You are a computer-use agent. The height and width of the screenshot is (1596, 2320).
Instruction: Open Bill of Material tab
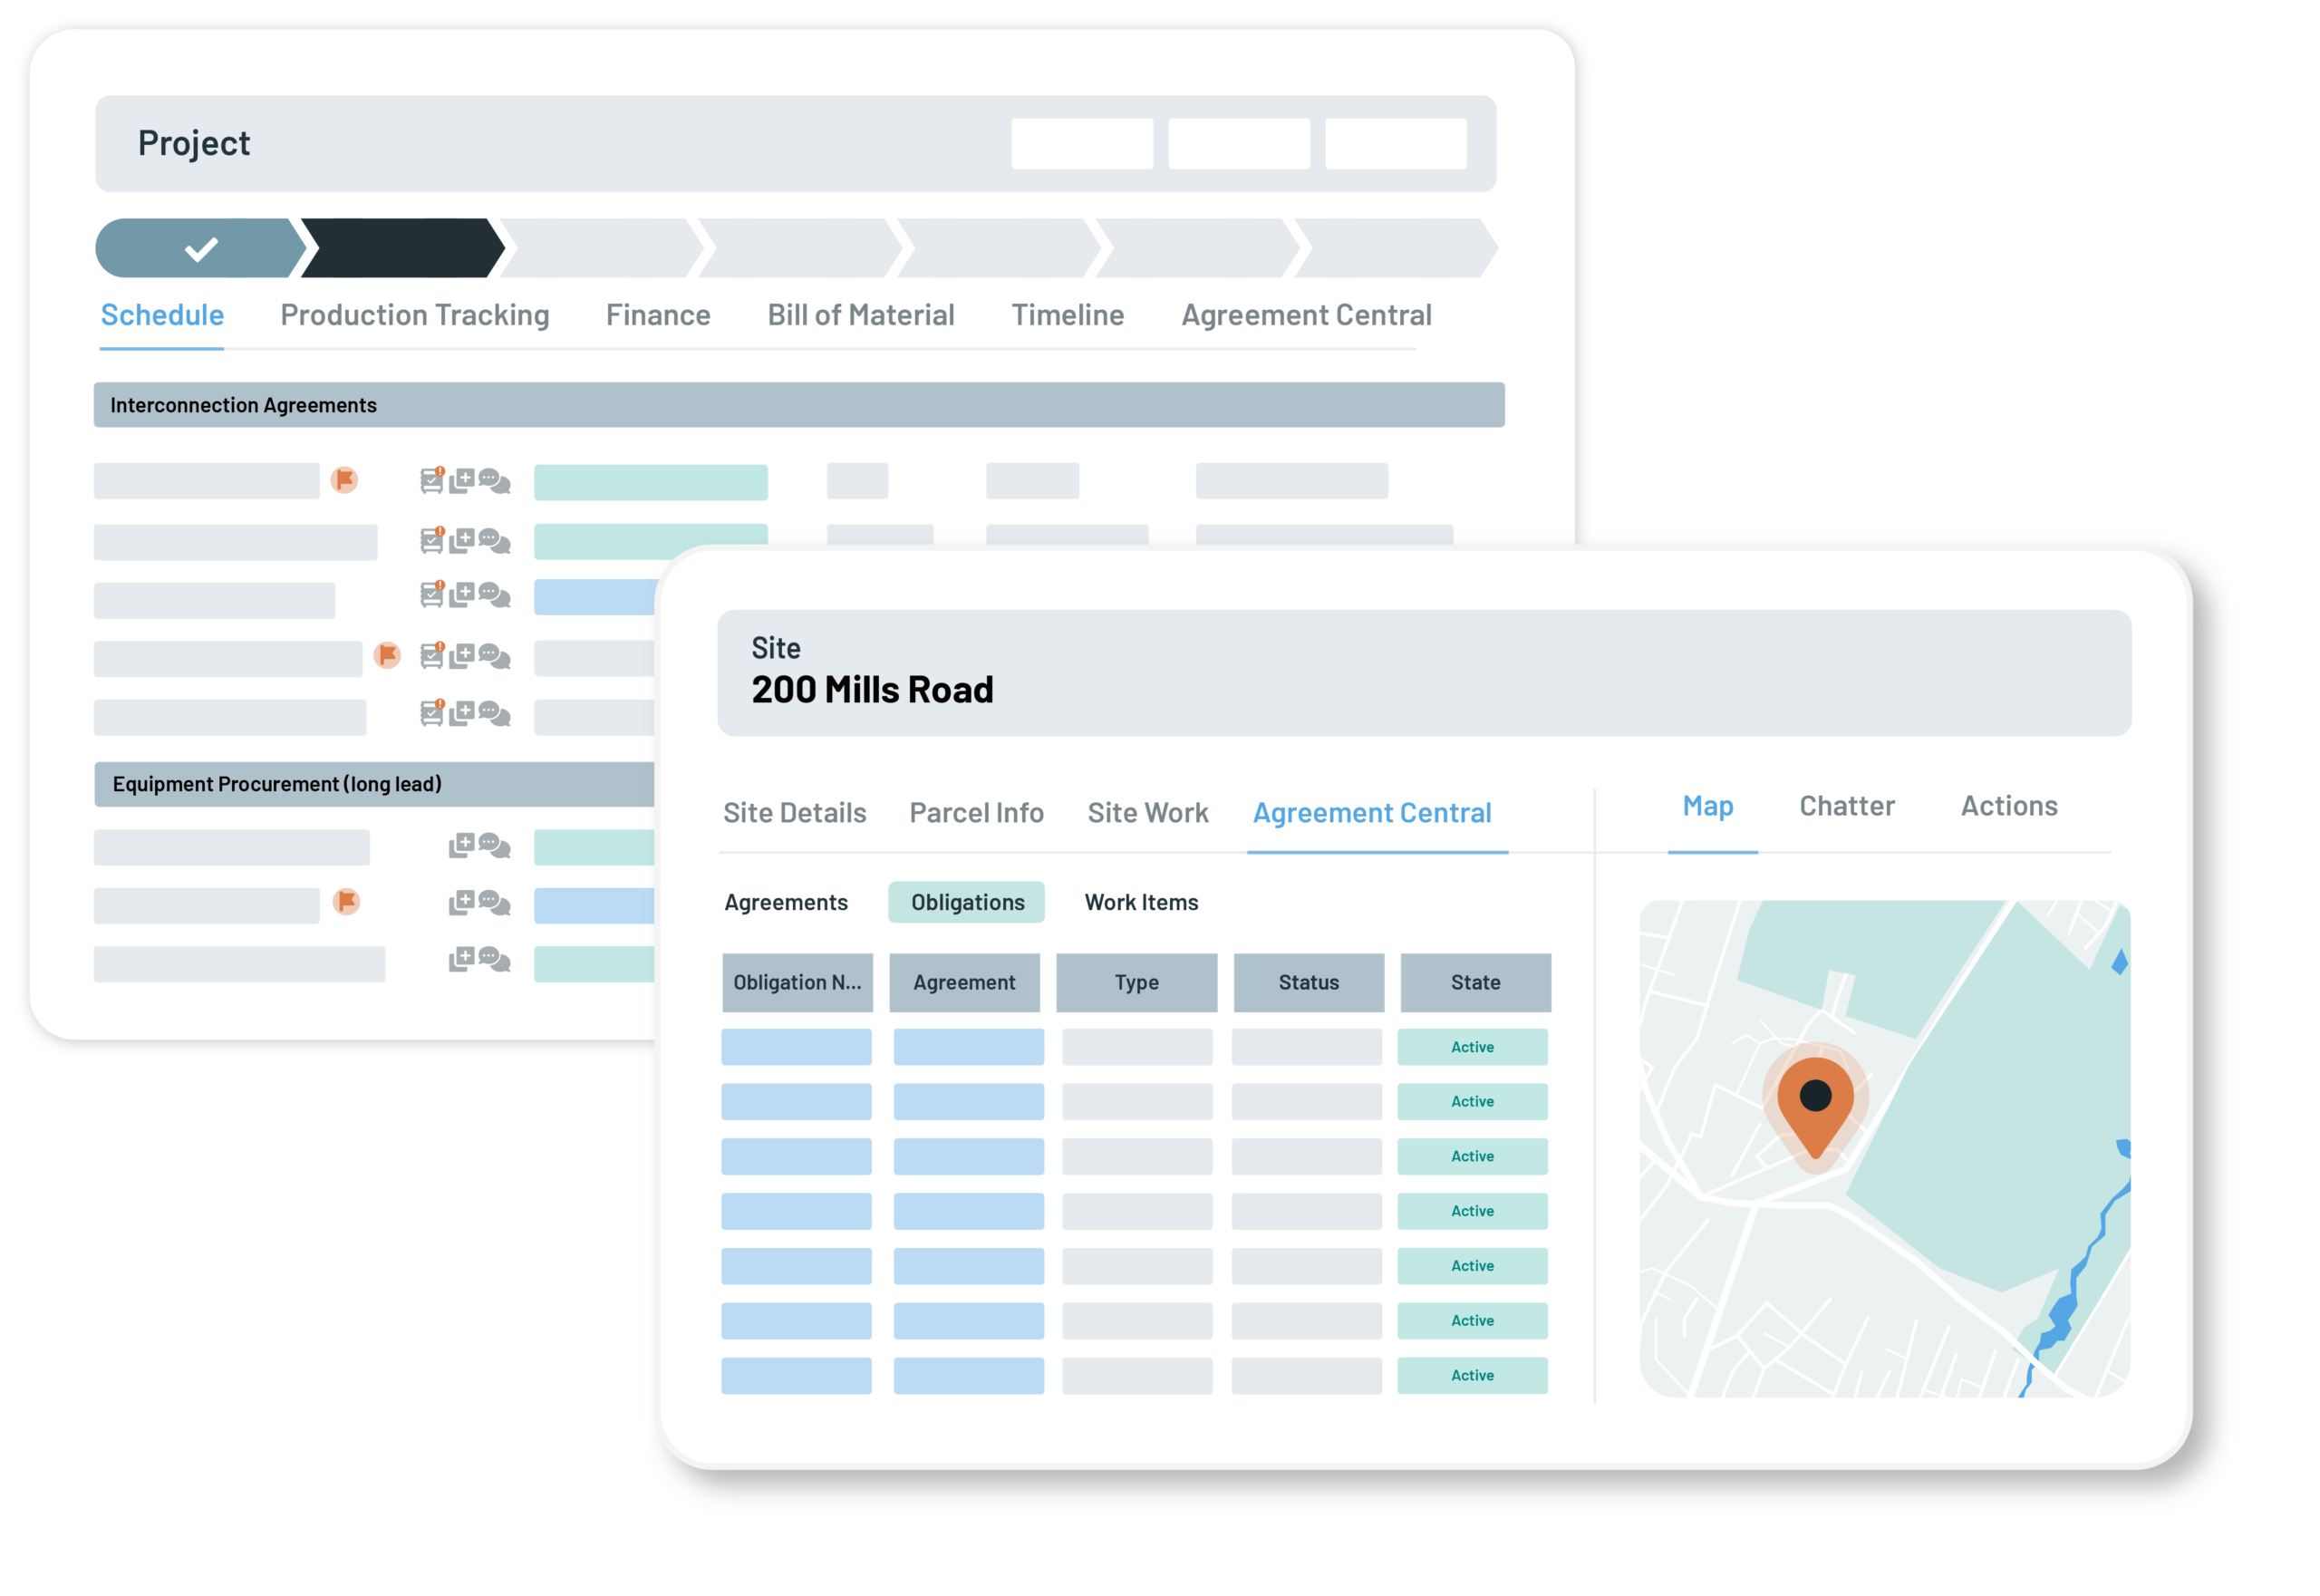pos(862,315)
